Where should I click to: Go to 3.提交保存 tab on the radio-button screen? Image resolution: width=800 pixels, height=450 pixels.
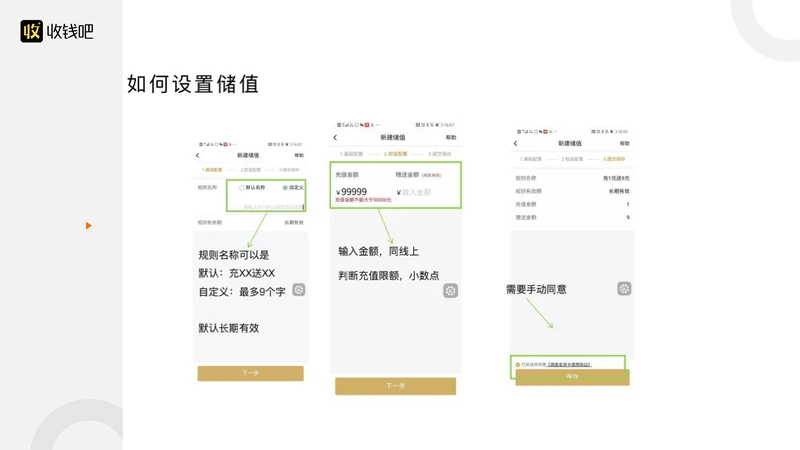289,170
